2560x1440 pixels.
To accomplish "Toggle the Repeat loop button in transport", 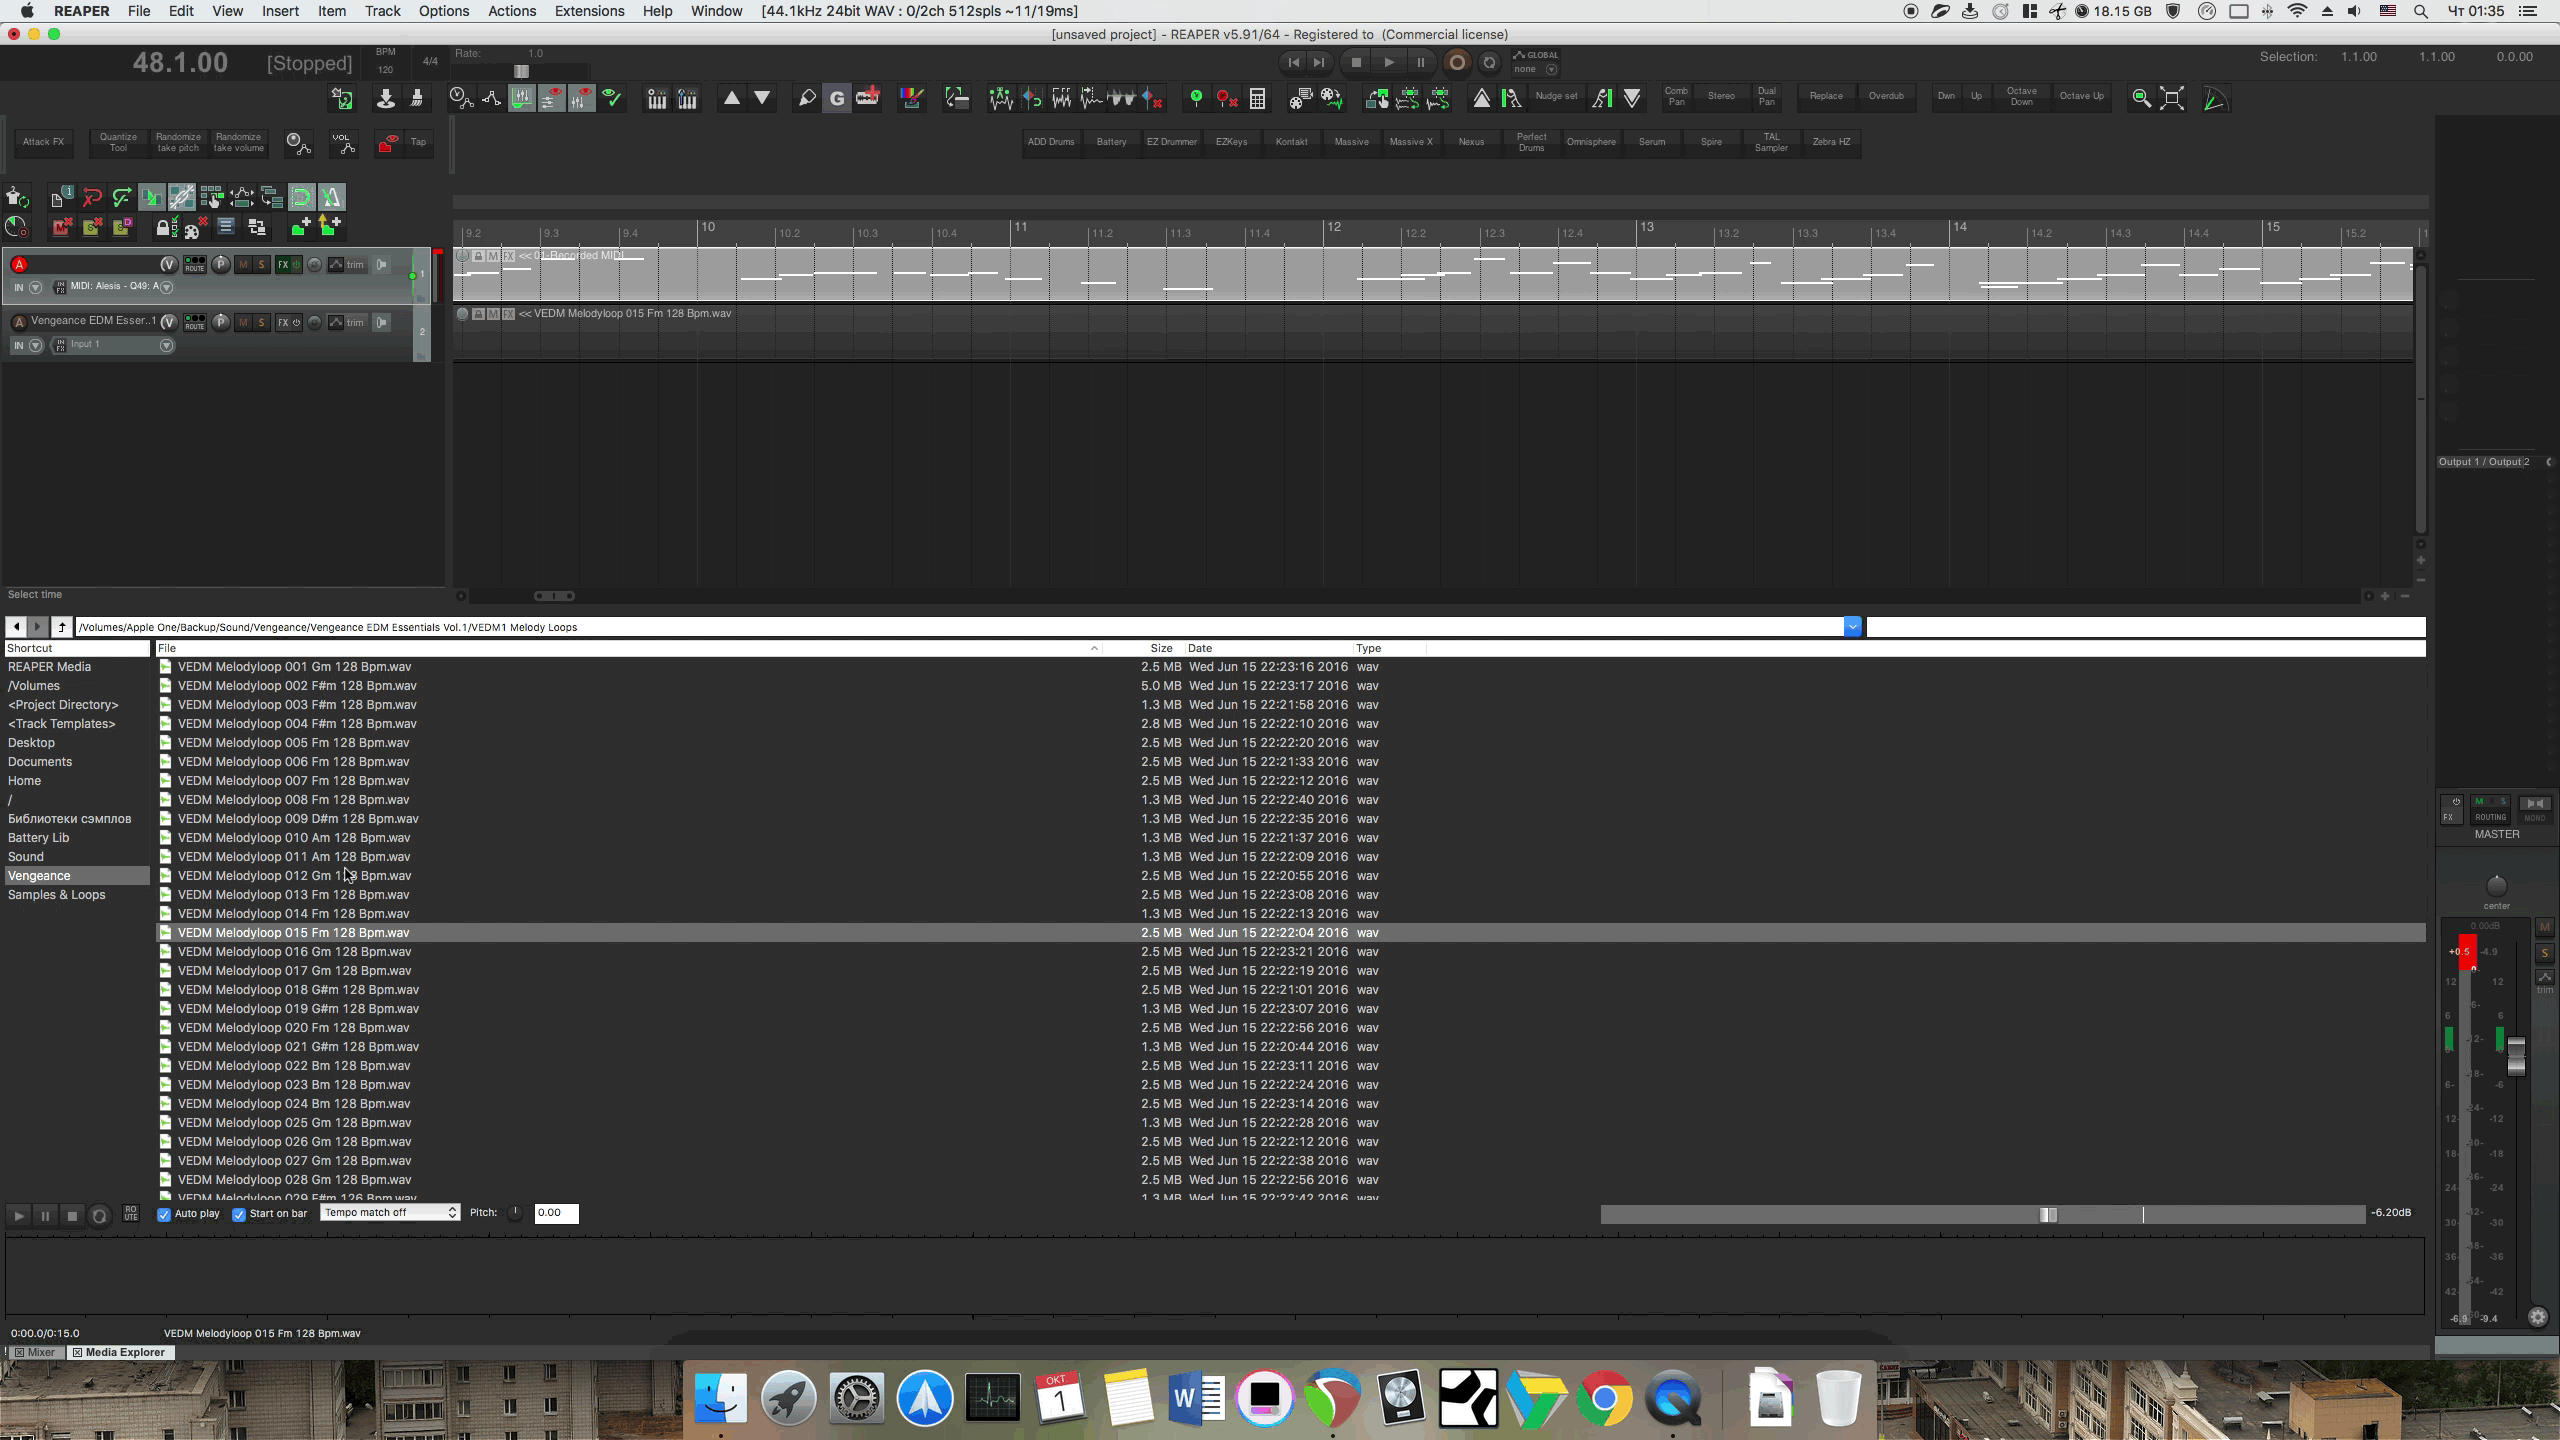I will tap(1489, 62).
